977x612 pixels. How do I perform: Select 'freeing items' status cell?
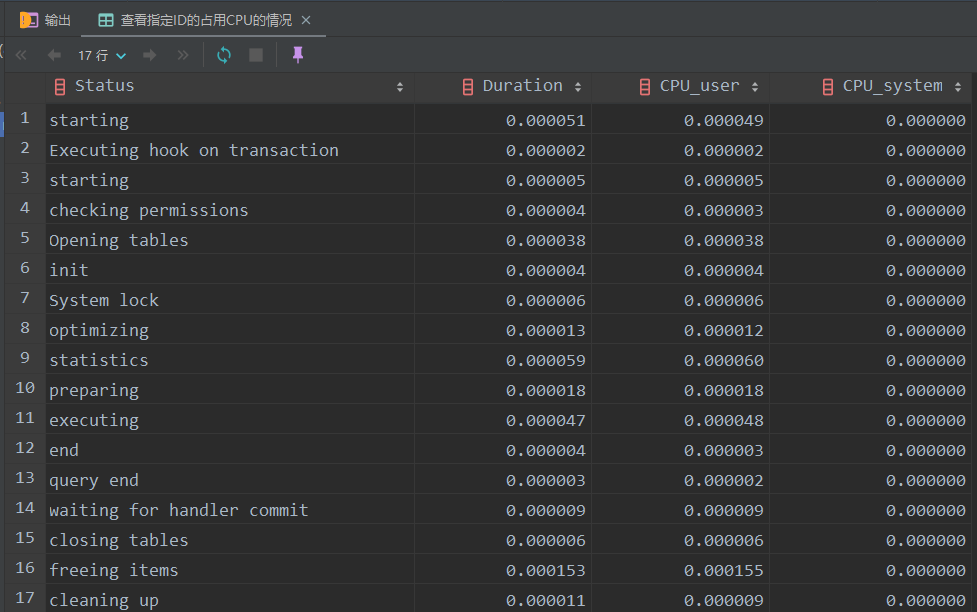pos(230,570)
